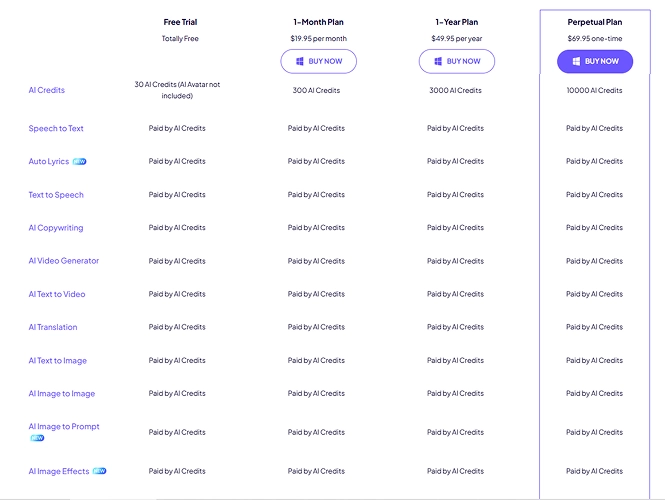Open the AI Image Effects link
This screenshot has width=665, height=500.
click(x=59, y=471)
